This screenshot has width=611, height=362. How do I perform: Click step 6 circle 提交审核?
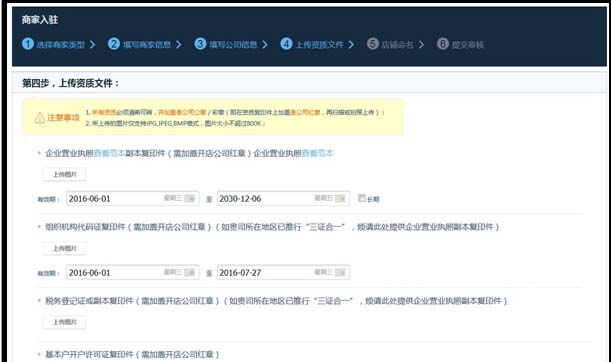coord(443,44)
